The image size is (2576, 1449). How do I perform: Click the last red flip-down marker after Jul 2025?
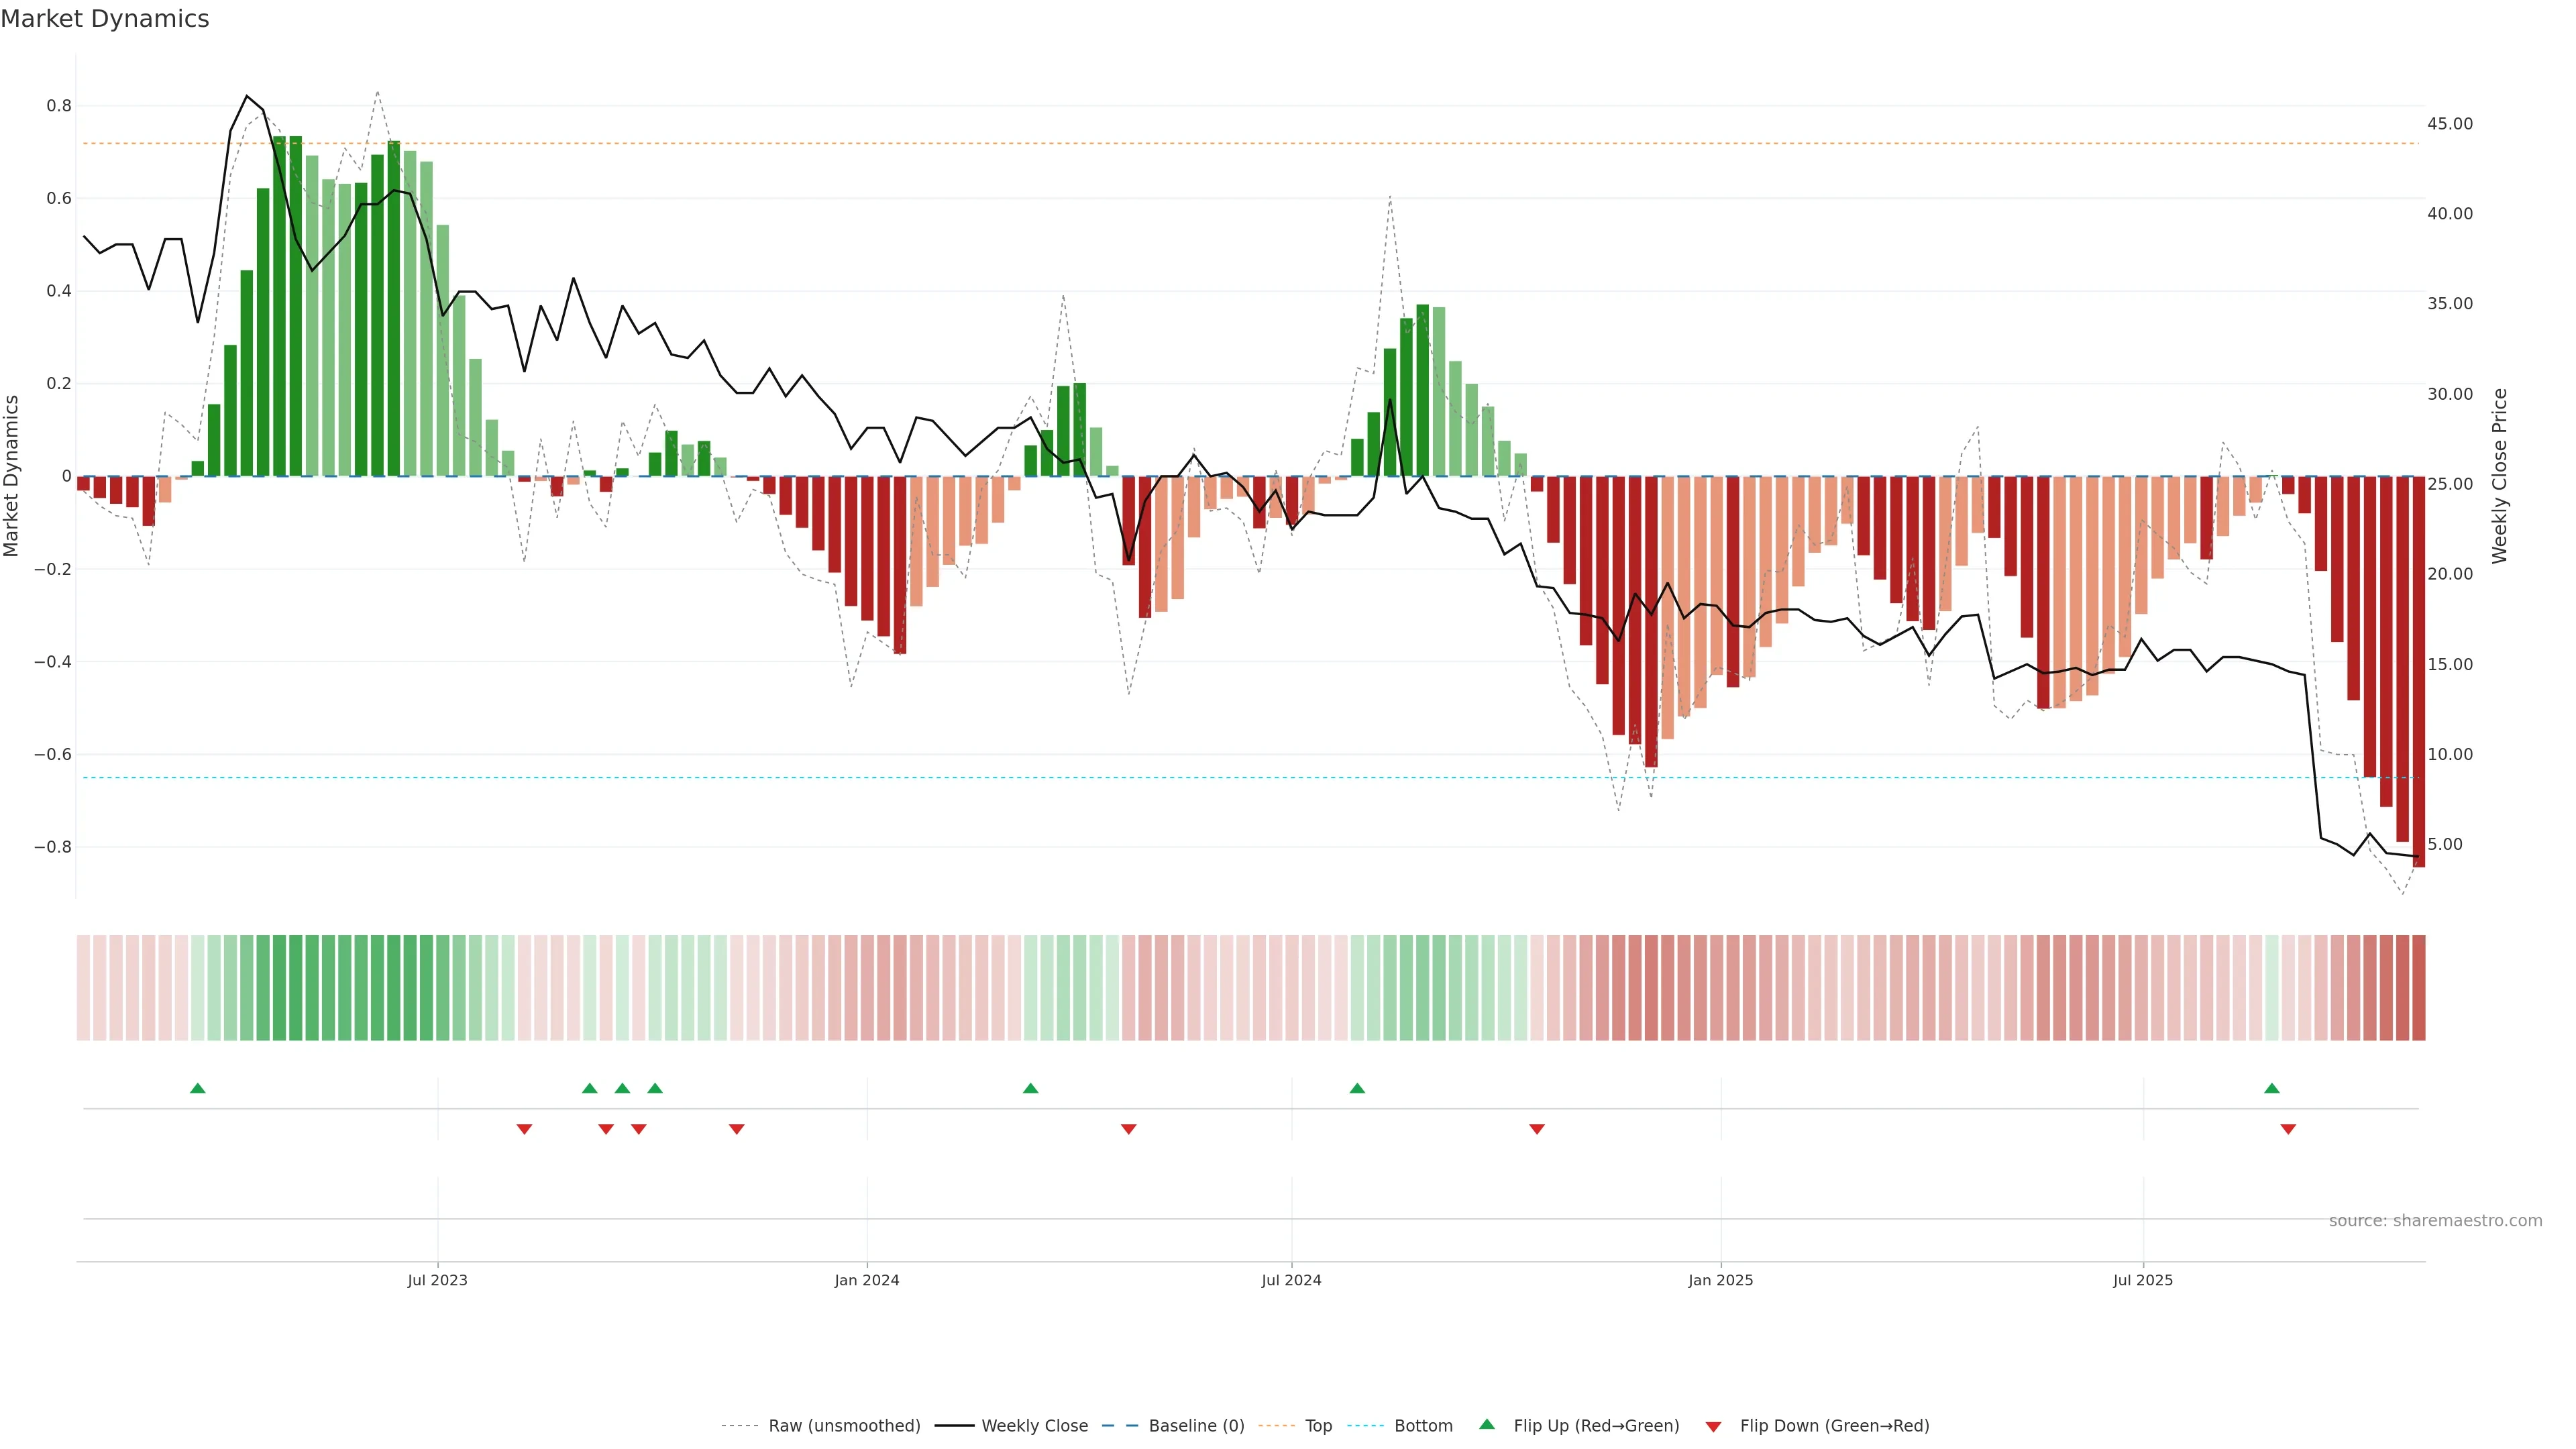pyautogui.click(x=2288, y=1129)
